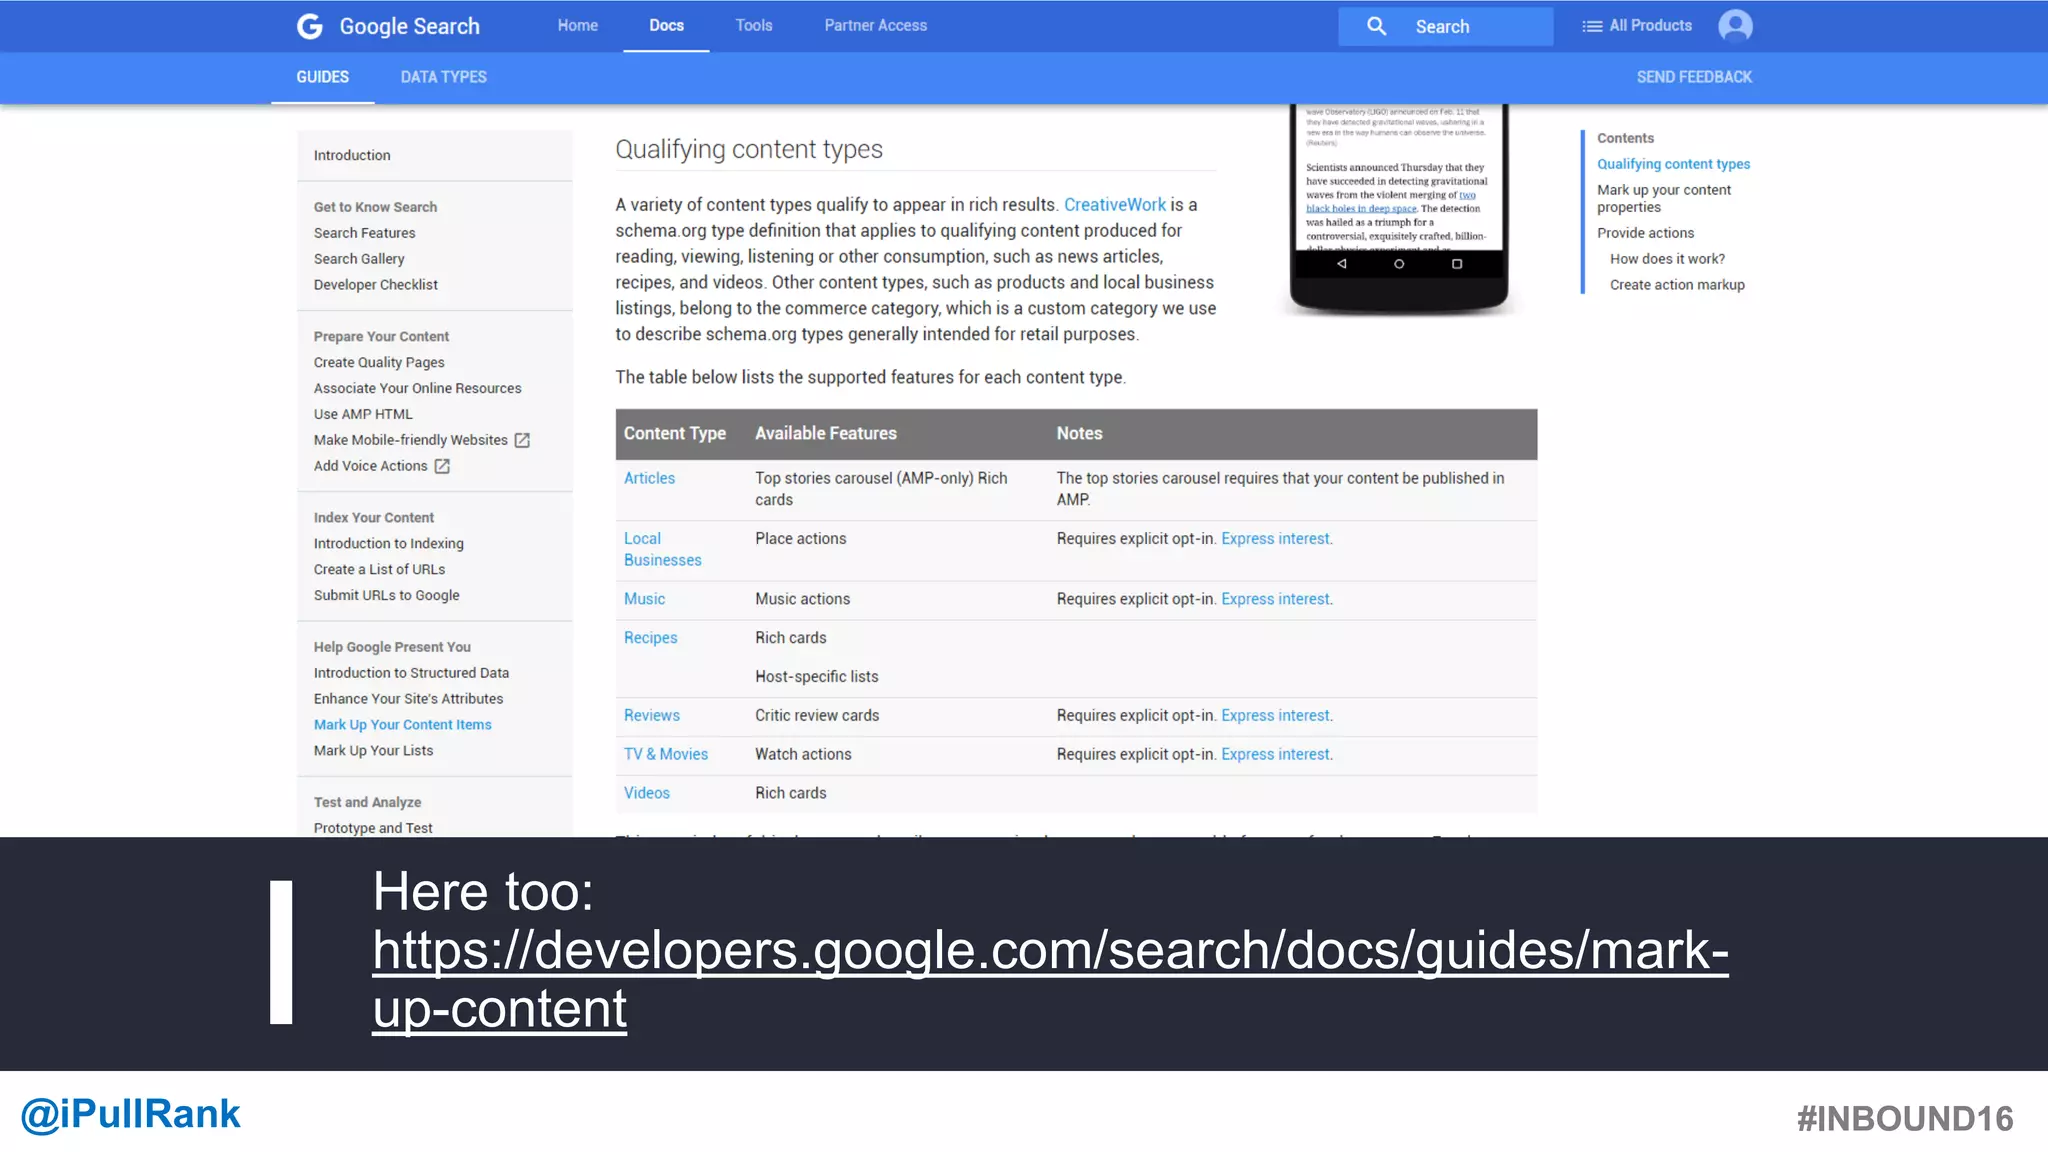Screen dimensions: 2048x1152
Task: Open Use AMP HTML in the sidebar
Action: click(363, 415)
